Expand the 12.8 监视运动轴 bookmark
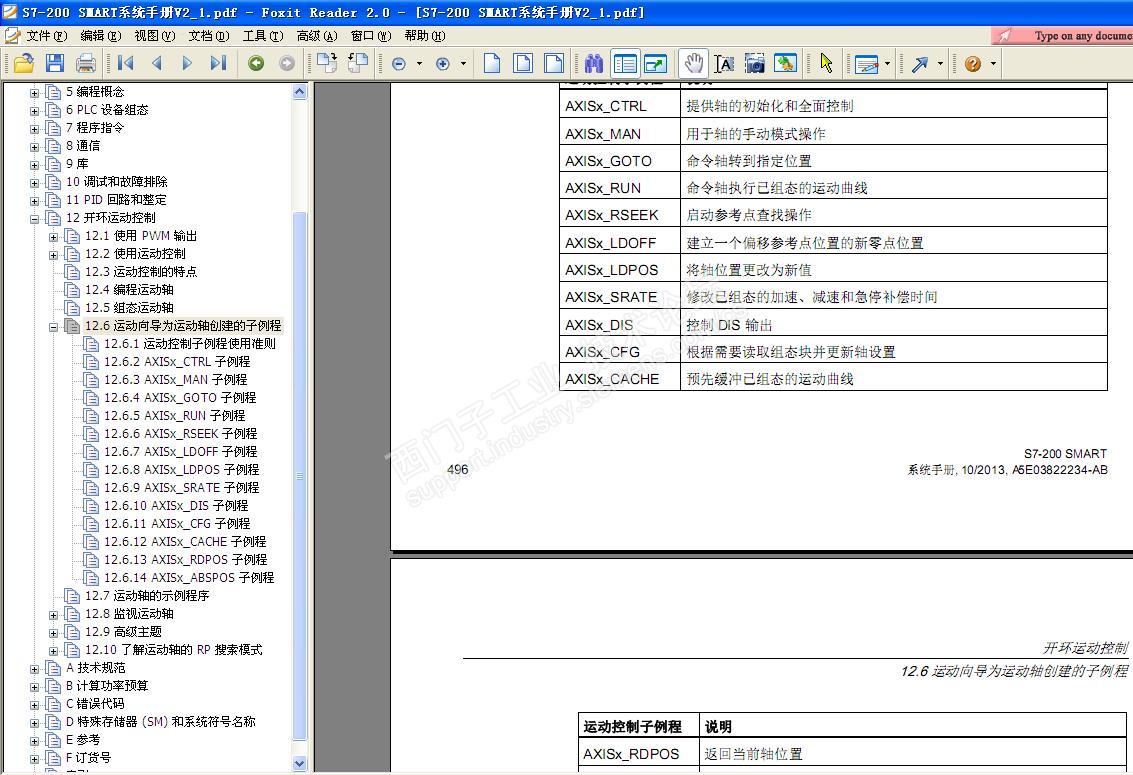 pos(53,615)
